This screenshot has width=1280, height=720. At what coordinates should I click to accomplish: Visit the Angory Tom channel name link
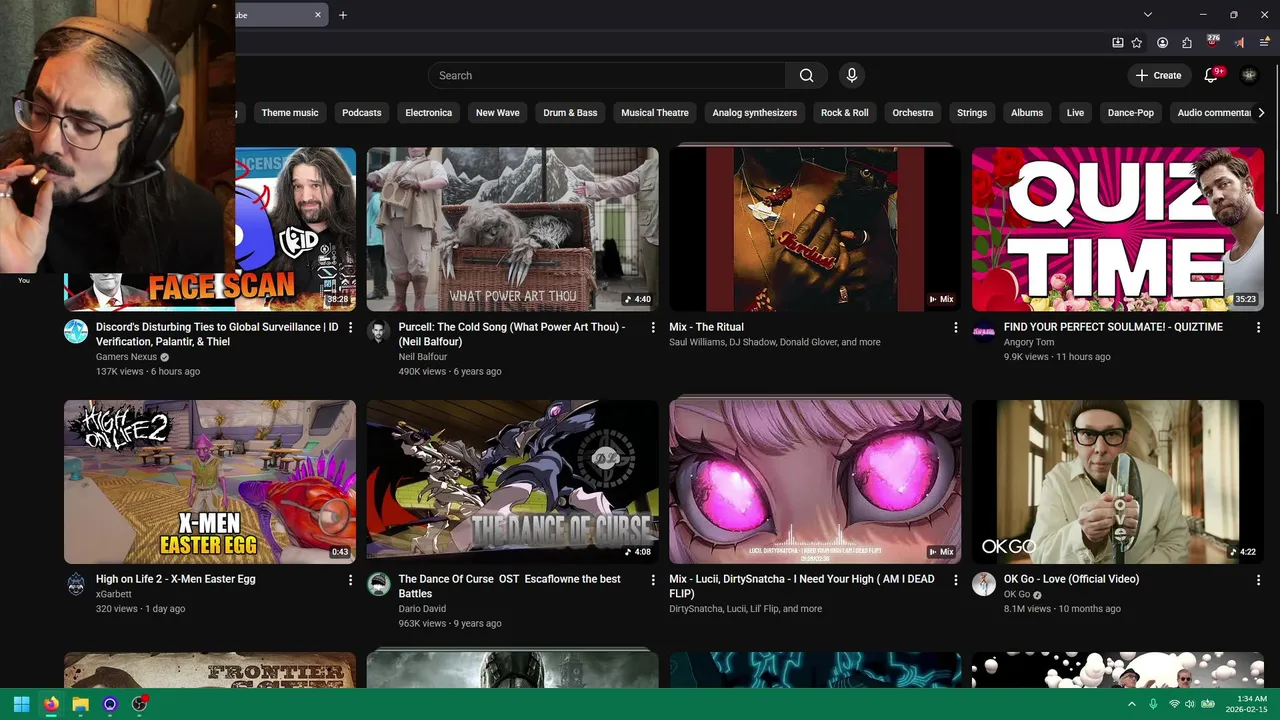pyautogui.click(x=1029, y=342)
